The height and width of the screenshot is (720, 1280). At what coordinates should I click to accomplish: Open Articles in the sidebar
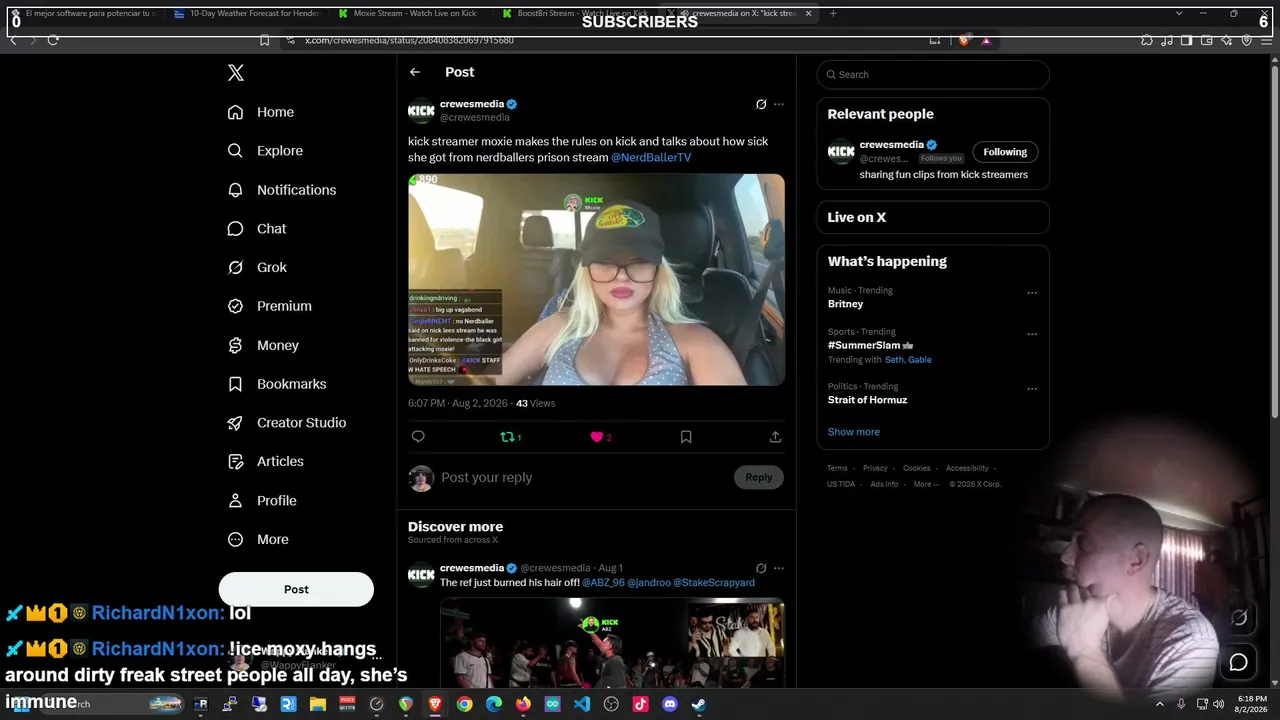tap(266, 462)
